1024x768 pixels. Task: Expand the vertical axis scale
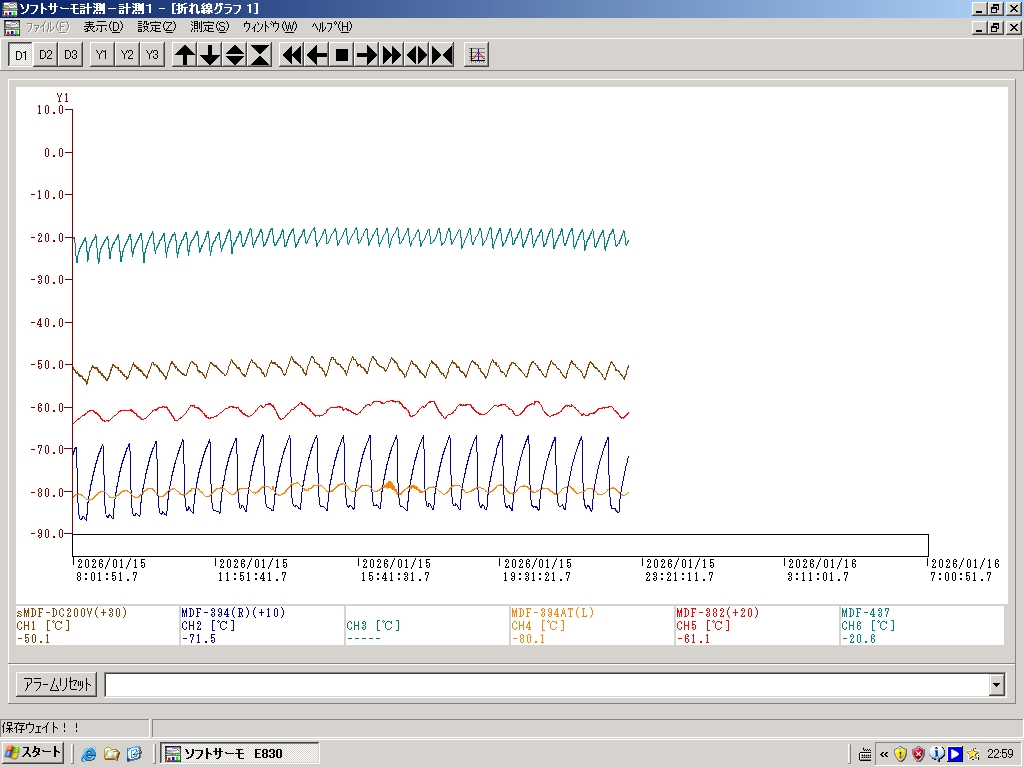coord(235,55)
